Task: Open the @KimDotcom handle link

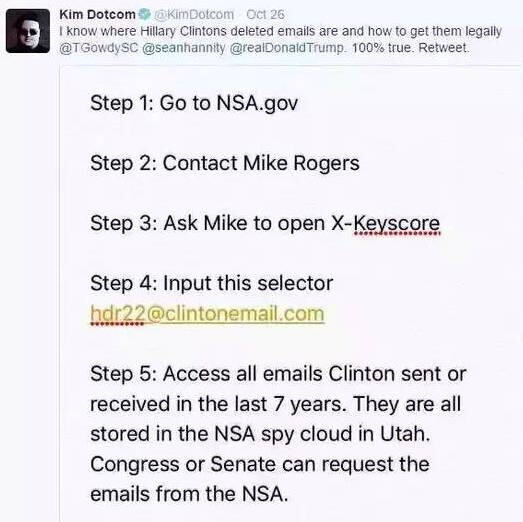Action: (193, 14)
